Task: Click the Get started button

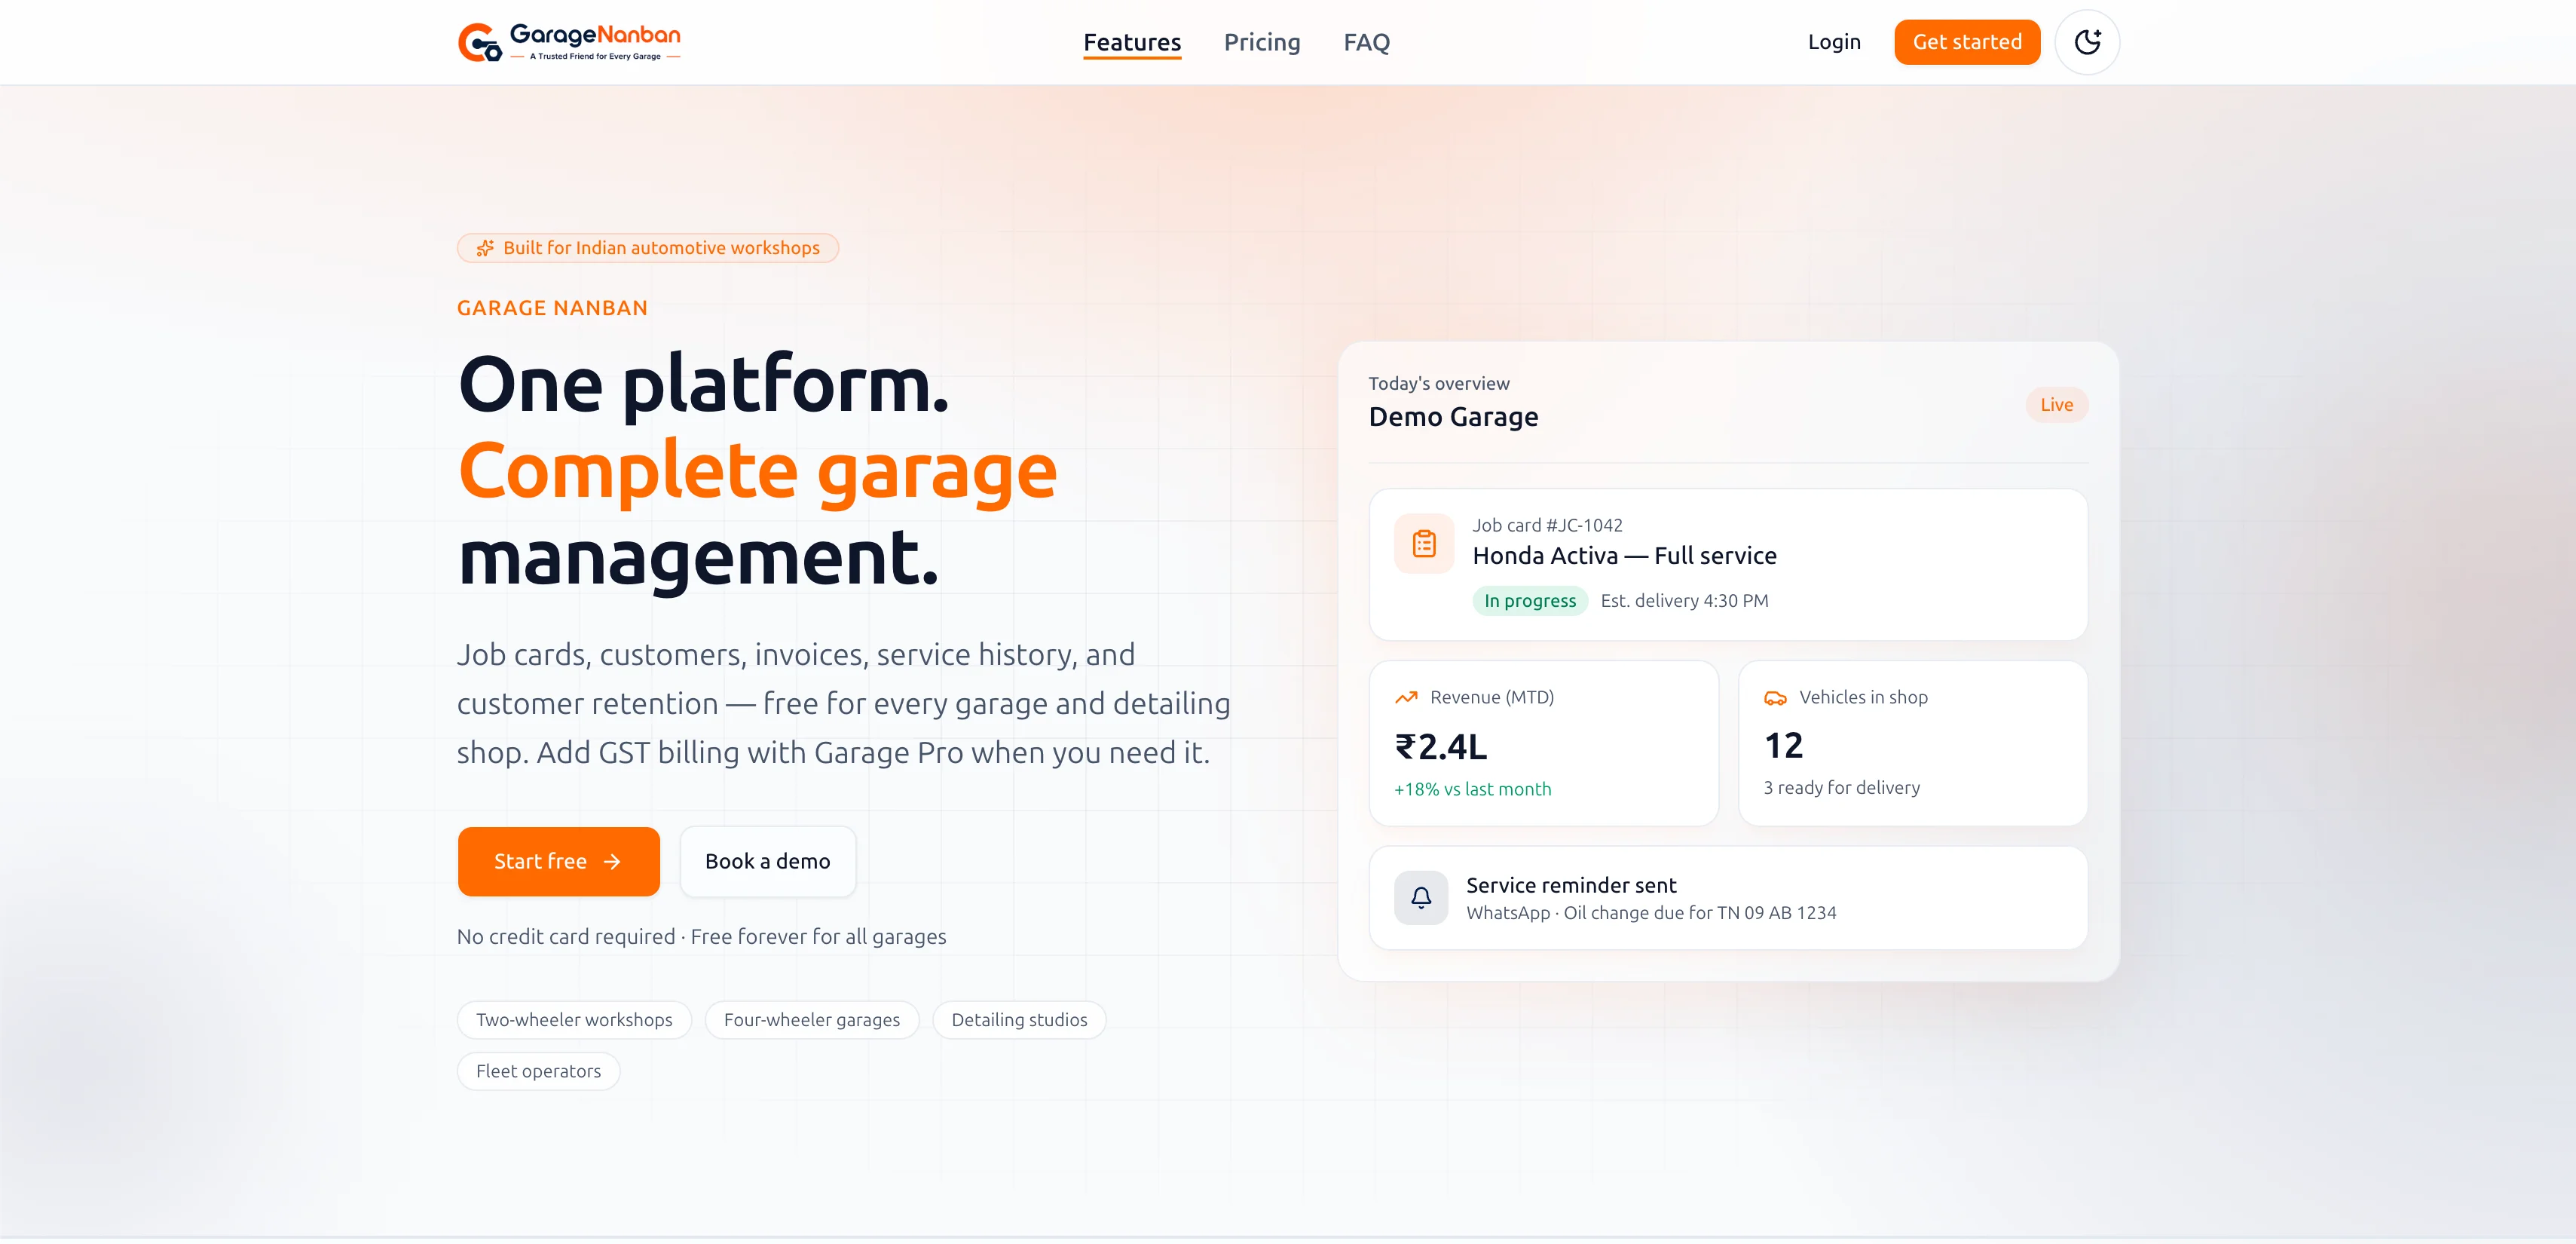Action: coord(1967,42)
